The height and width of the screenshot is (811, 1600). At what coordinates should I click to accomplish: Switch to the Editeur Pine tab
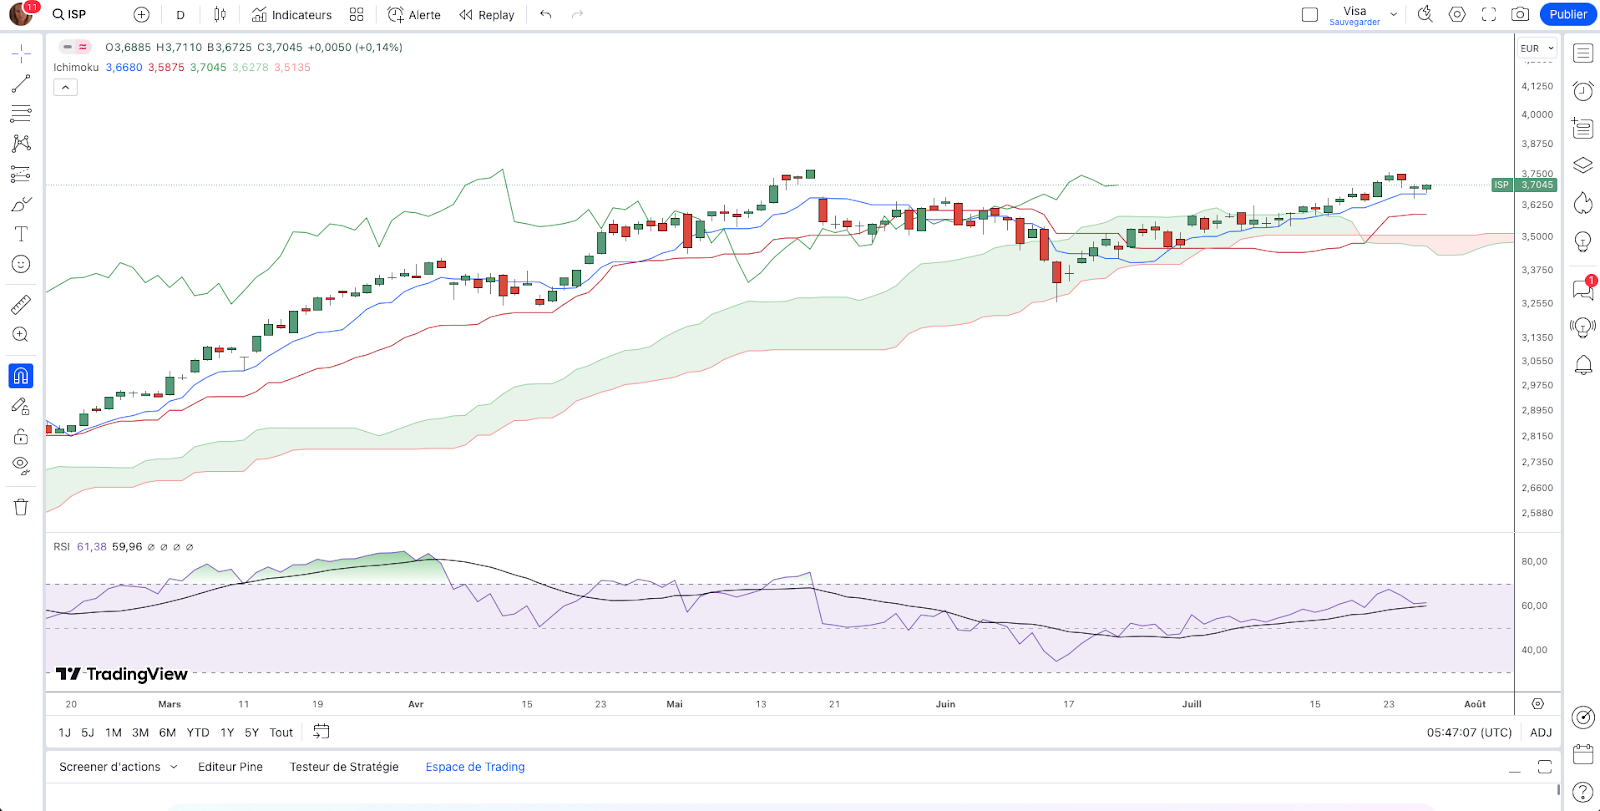230,767
